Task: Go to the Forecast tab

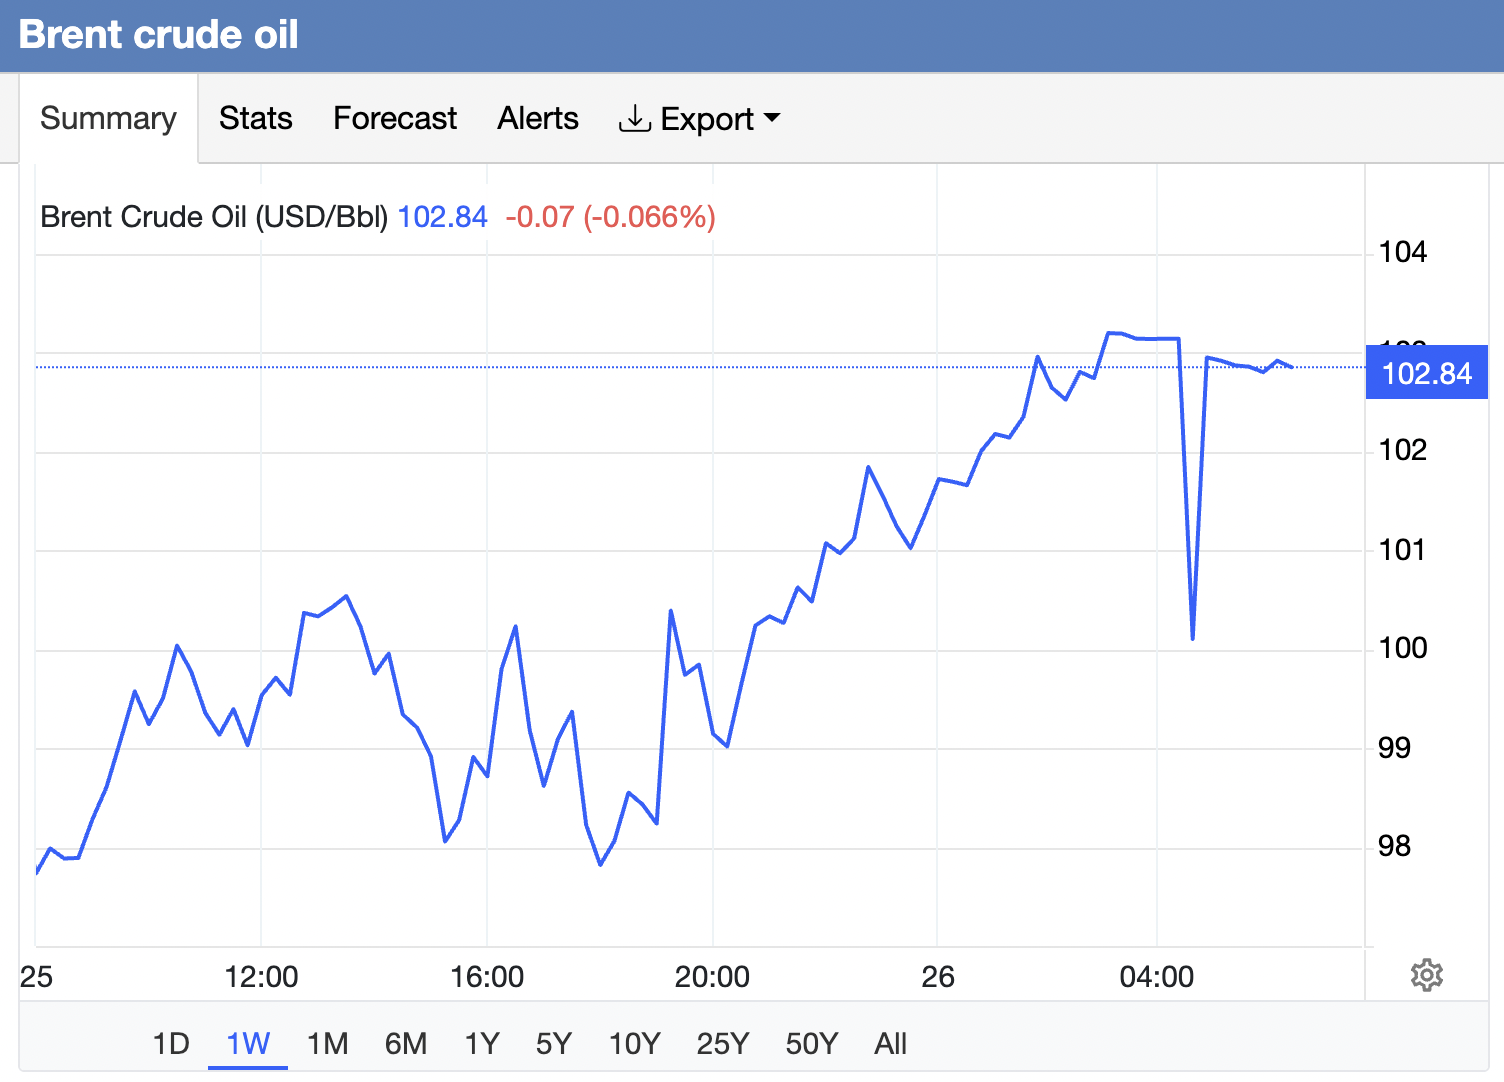Action: click(394, 118)
